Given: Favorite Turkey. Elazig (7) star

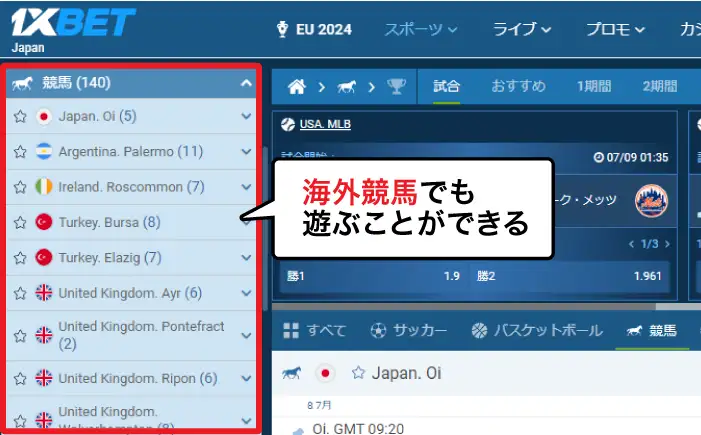Looking at the screenshot, I should coord(20,258).
